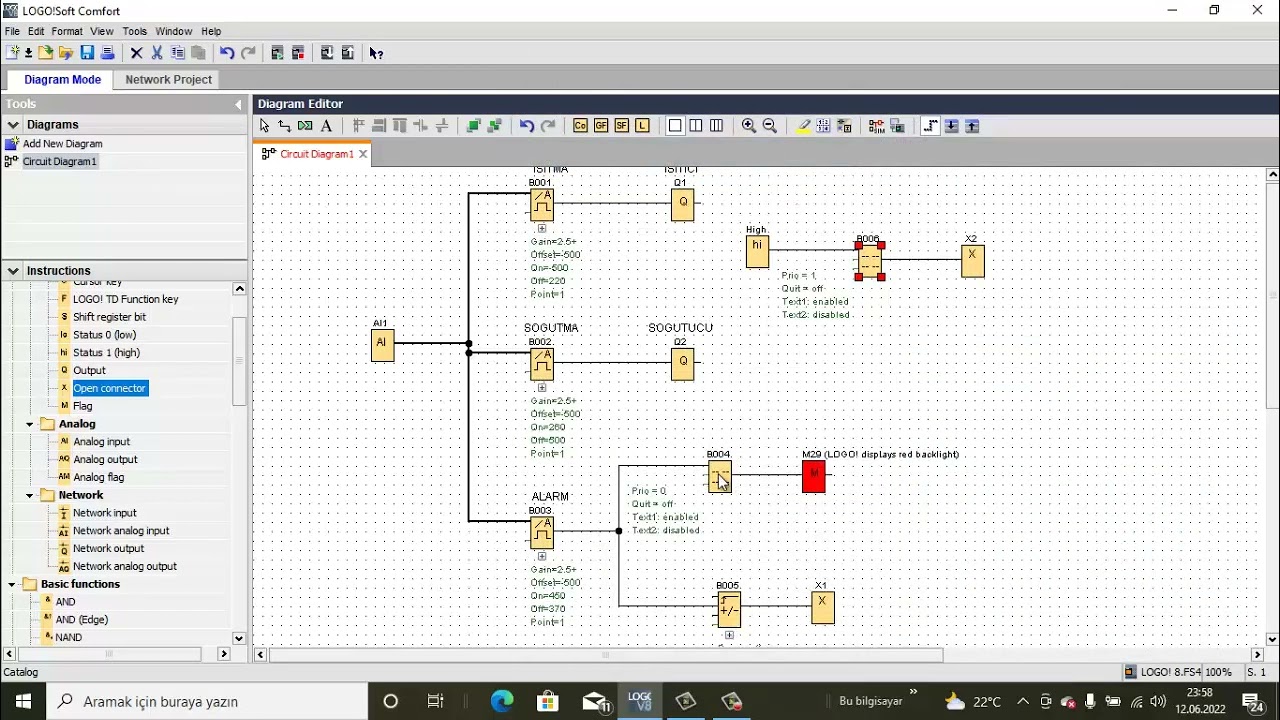Click the diagram horizontal scrollbar

(x=605, y=655)
